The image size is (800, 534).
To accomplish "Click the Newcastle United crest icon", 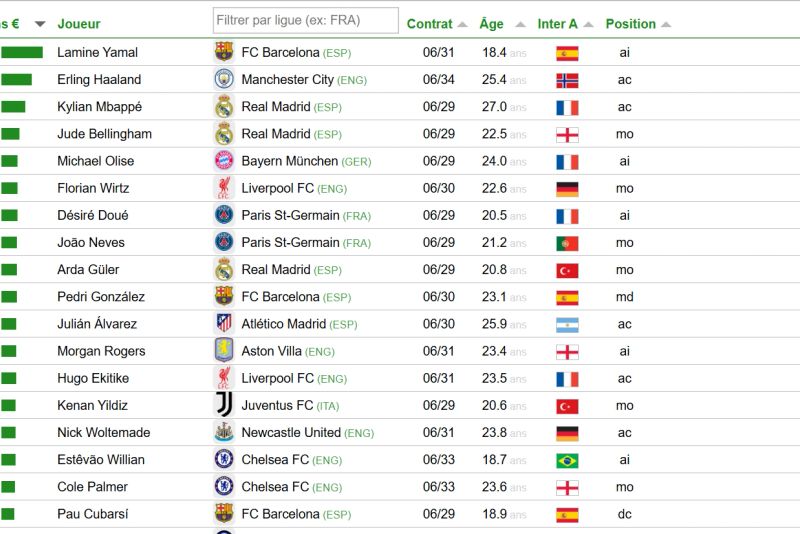I will coord(223,433).
